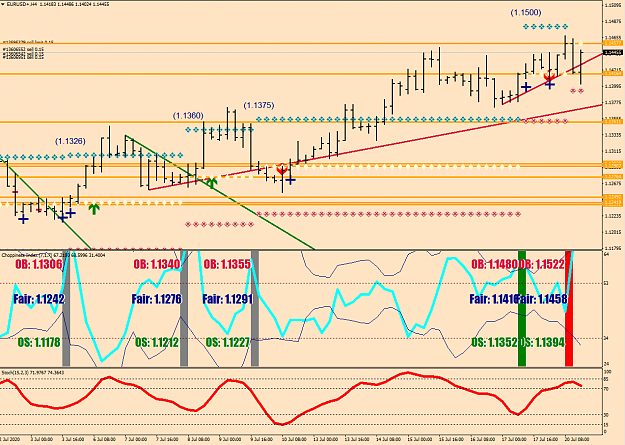Click the OB: 1.1306 label
Viewport: 625px width, 445px height.
point(39,264)
